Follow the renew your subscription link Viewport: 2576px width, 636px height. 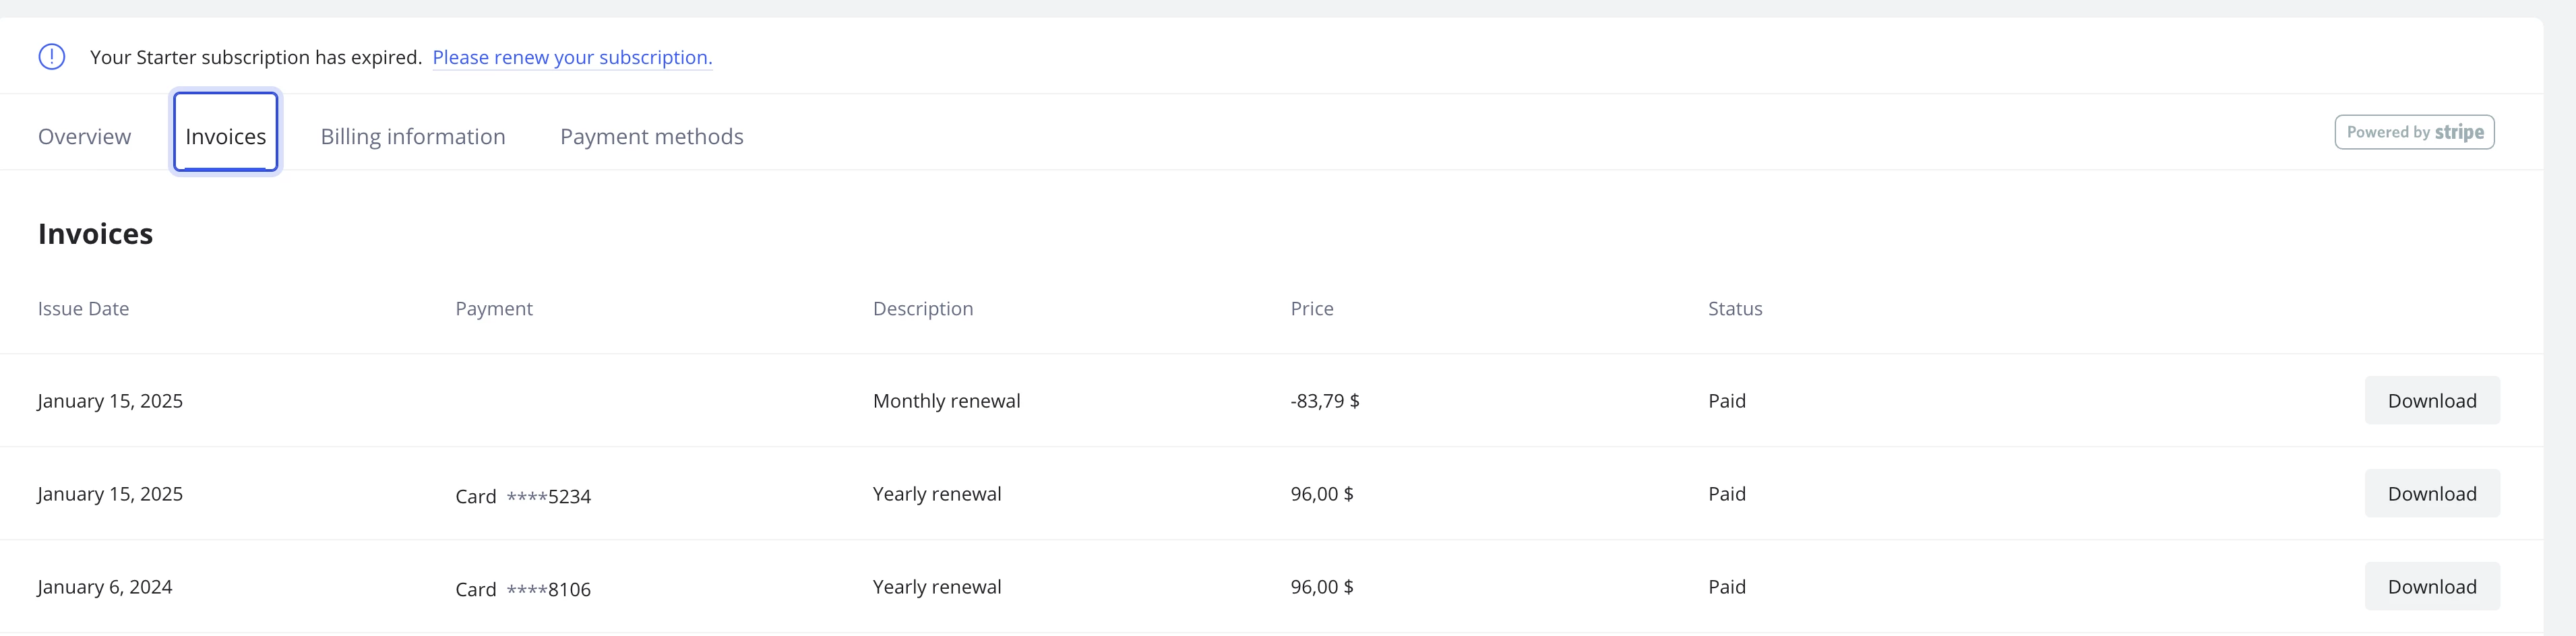572,57
